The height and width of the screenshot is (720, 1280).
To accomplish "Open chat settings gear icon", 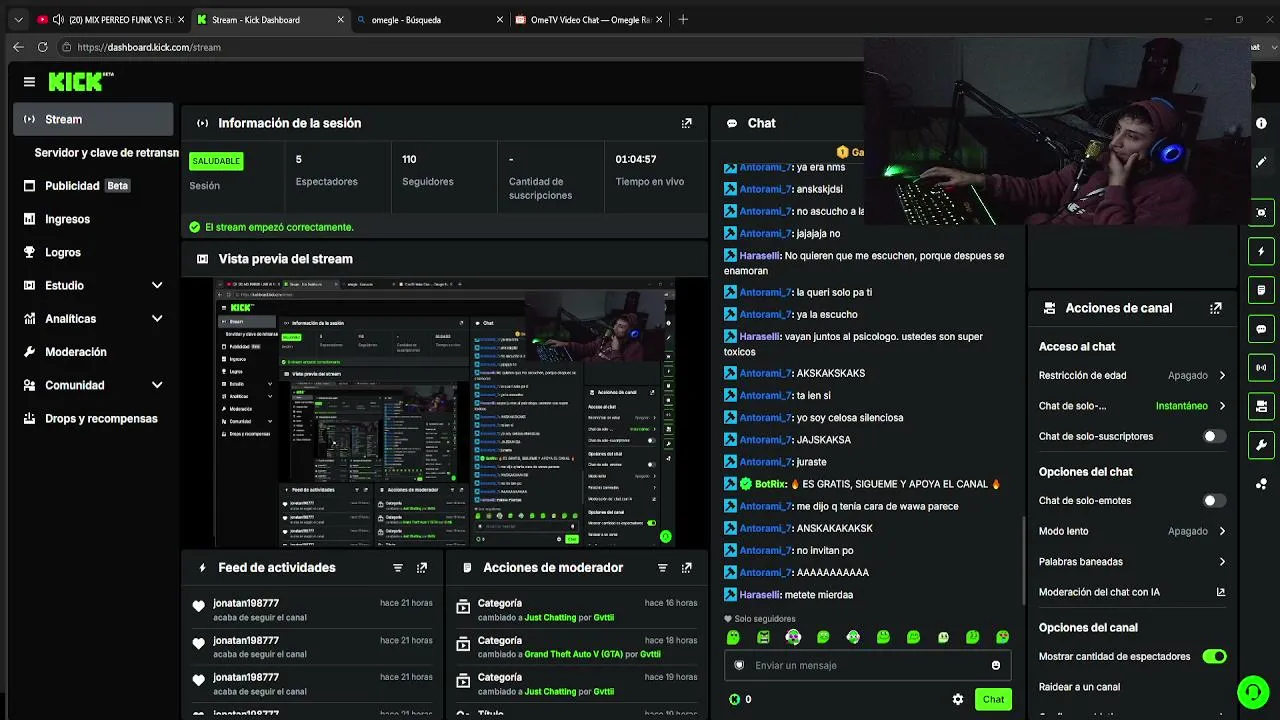I will [958, 699].
